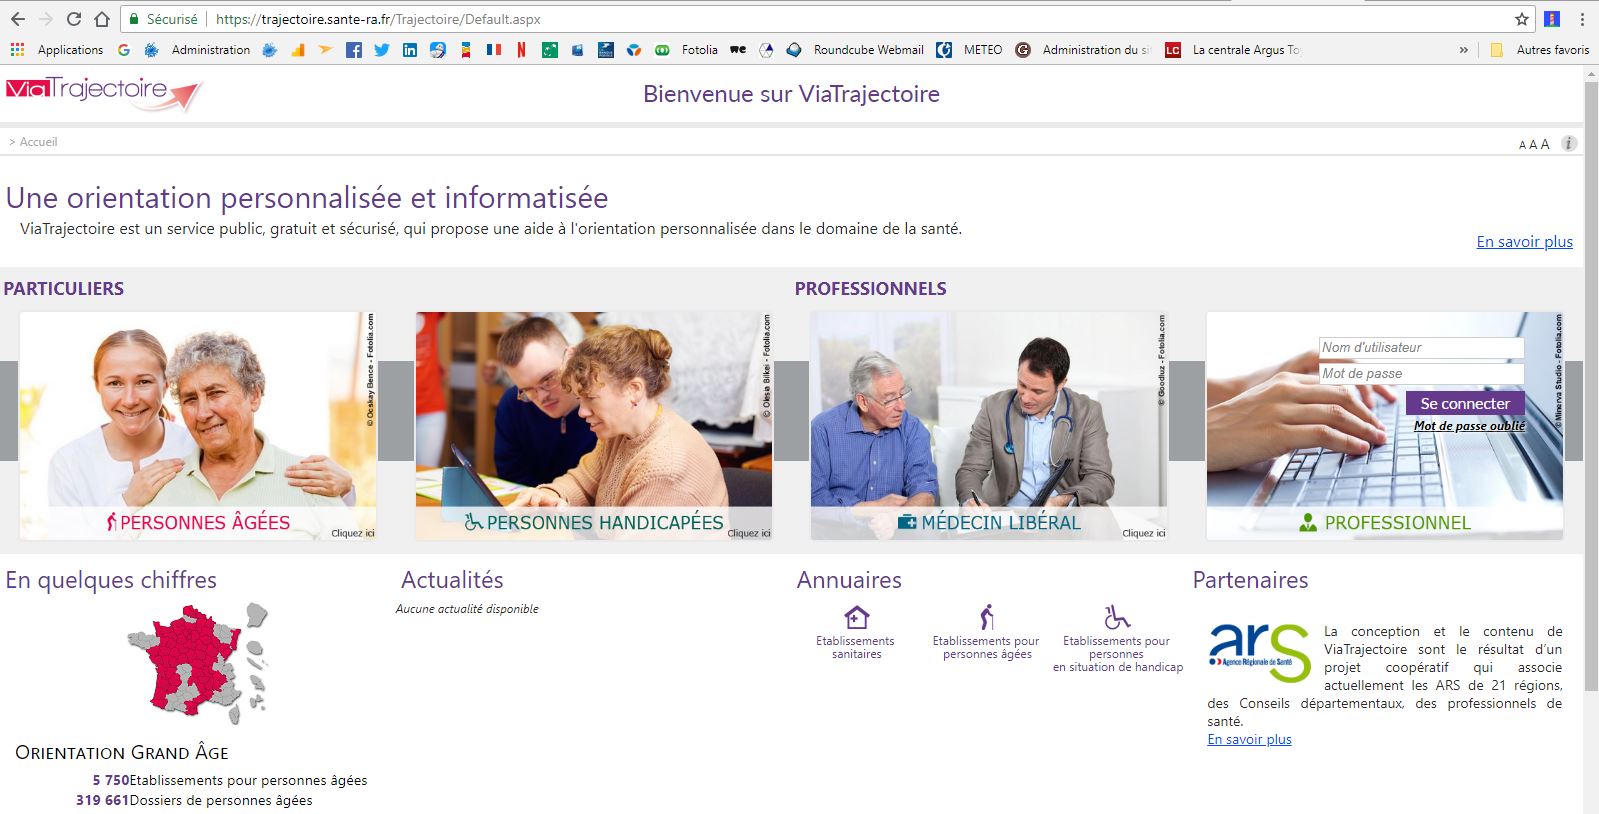Open the Twitter bookmark icon

(381, 49)
